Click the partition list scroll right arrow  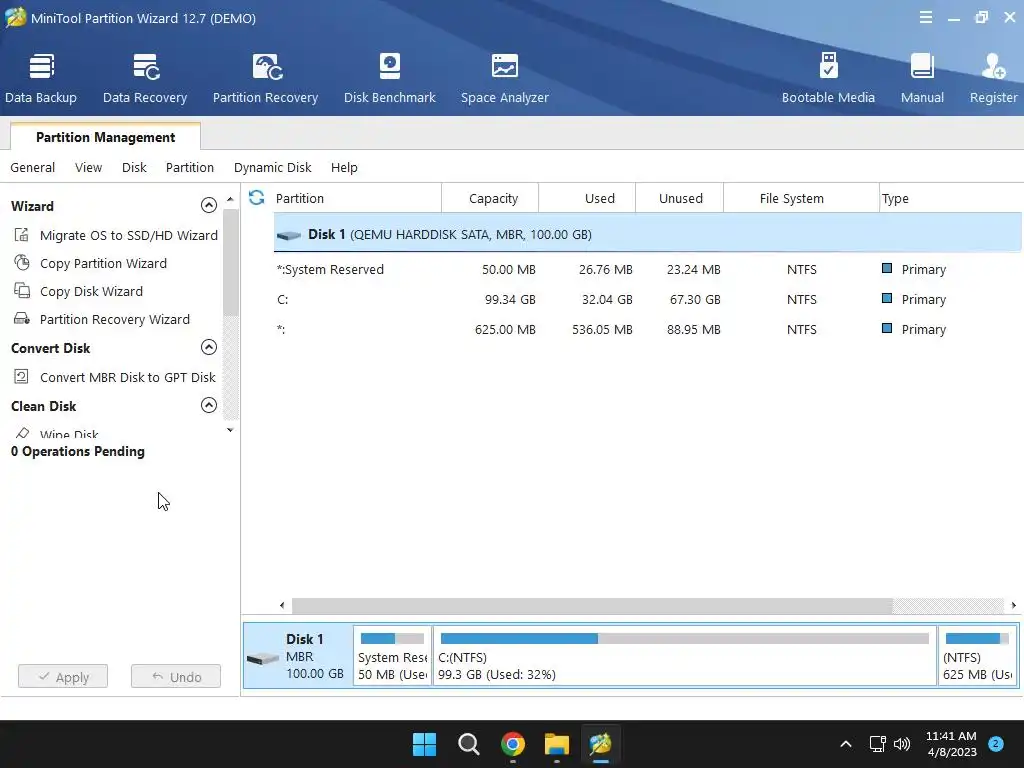1014,605
